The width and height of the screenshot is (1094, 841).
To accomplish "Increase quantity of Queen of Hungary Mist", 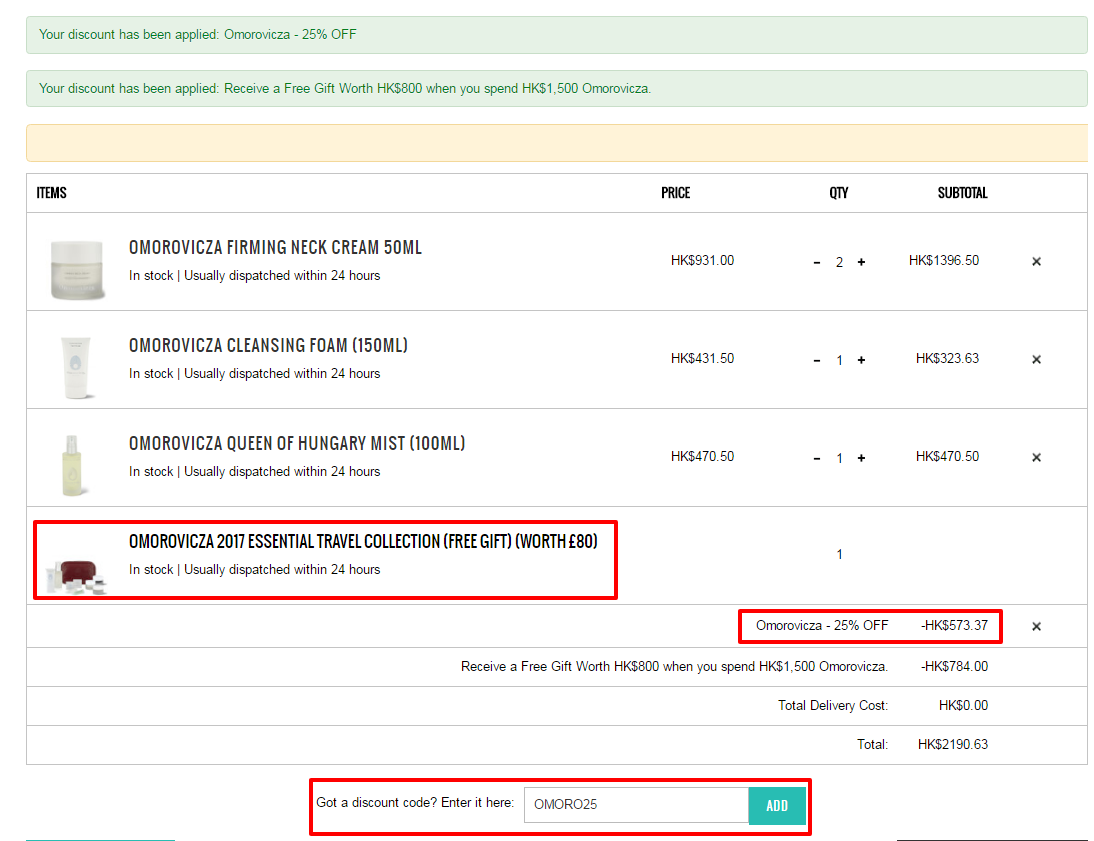I will coord(862,458).
